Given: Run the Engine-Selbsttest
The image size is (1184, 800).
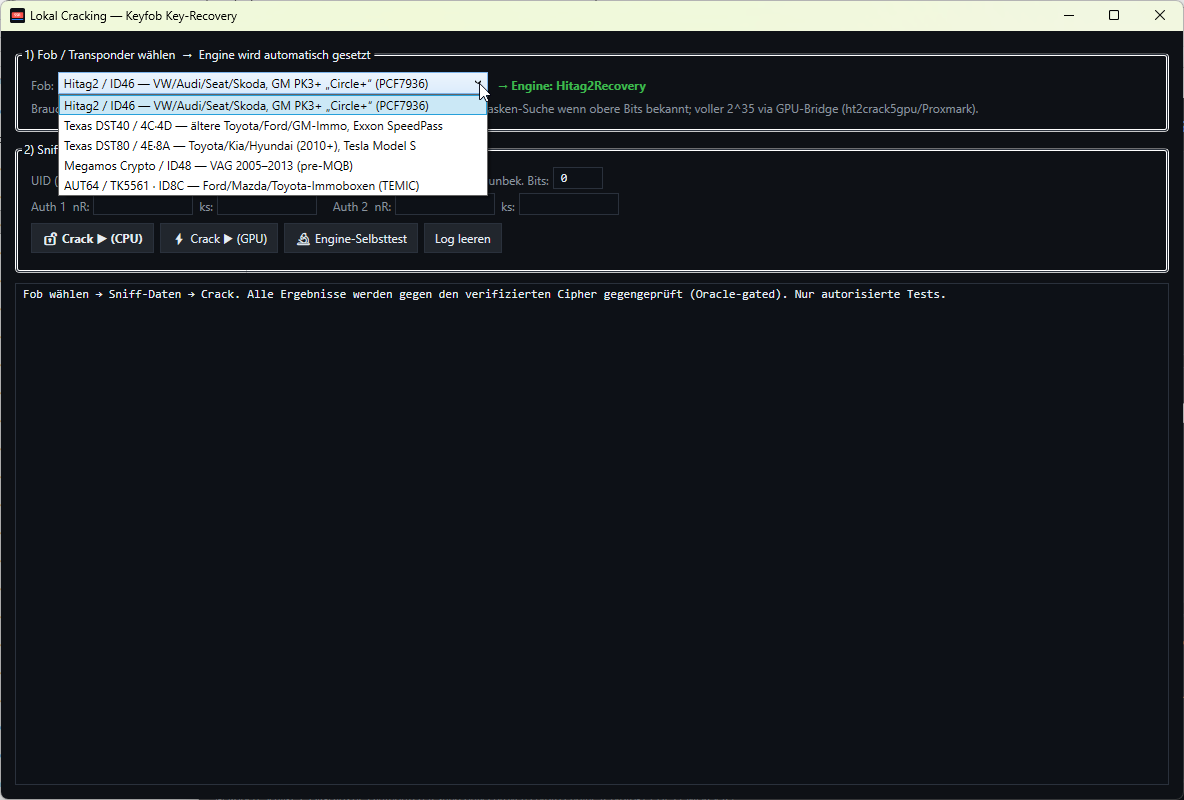Looking at the screenshot, I should [350, 239].
